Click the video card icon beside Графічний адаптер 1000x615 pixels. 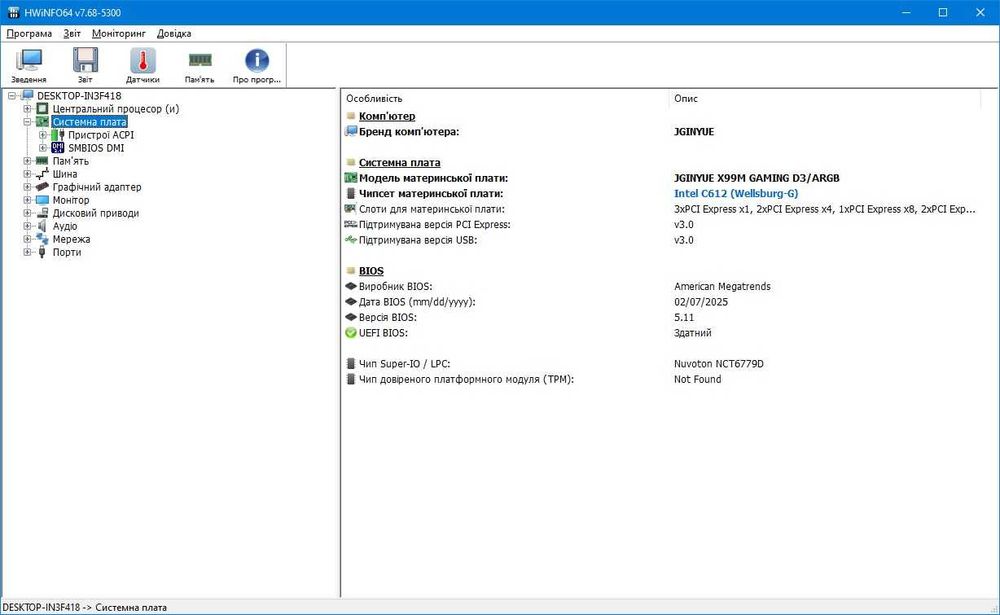(x=42, y=187)
